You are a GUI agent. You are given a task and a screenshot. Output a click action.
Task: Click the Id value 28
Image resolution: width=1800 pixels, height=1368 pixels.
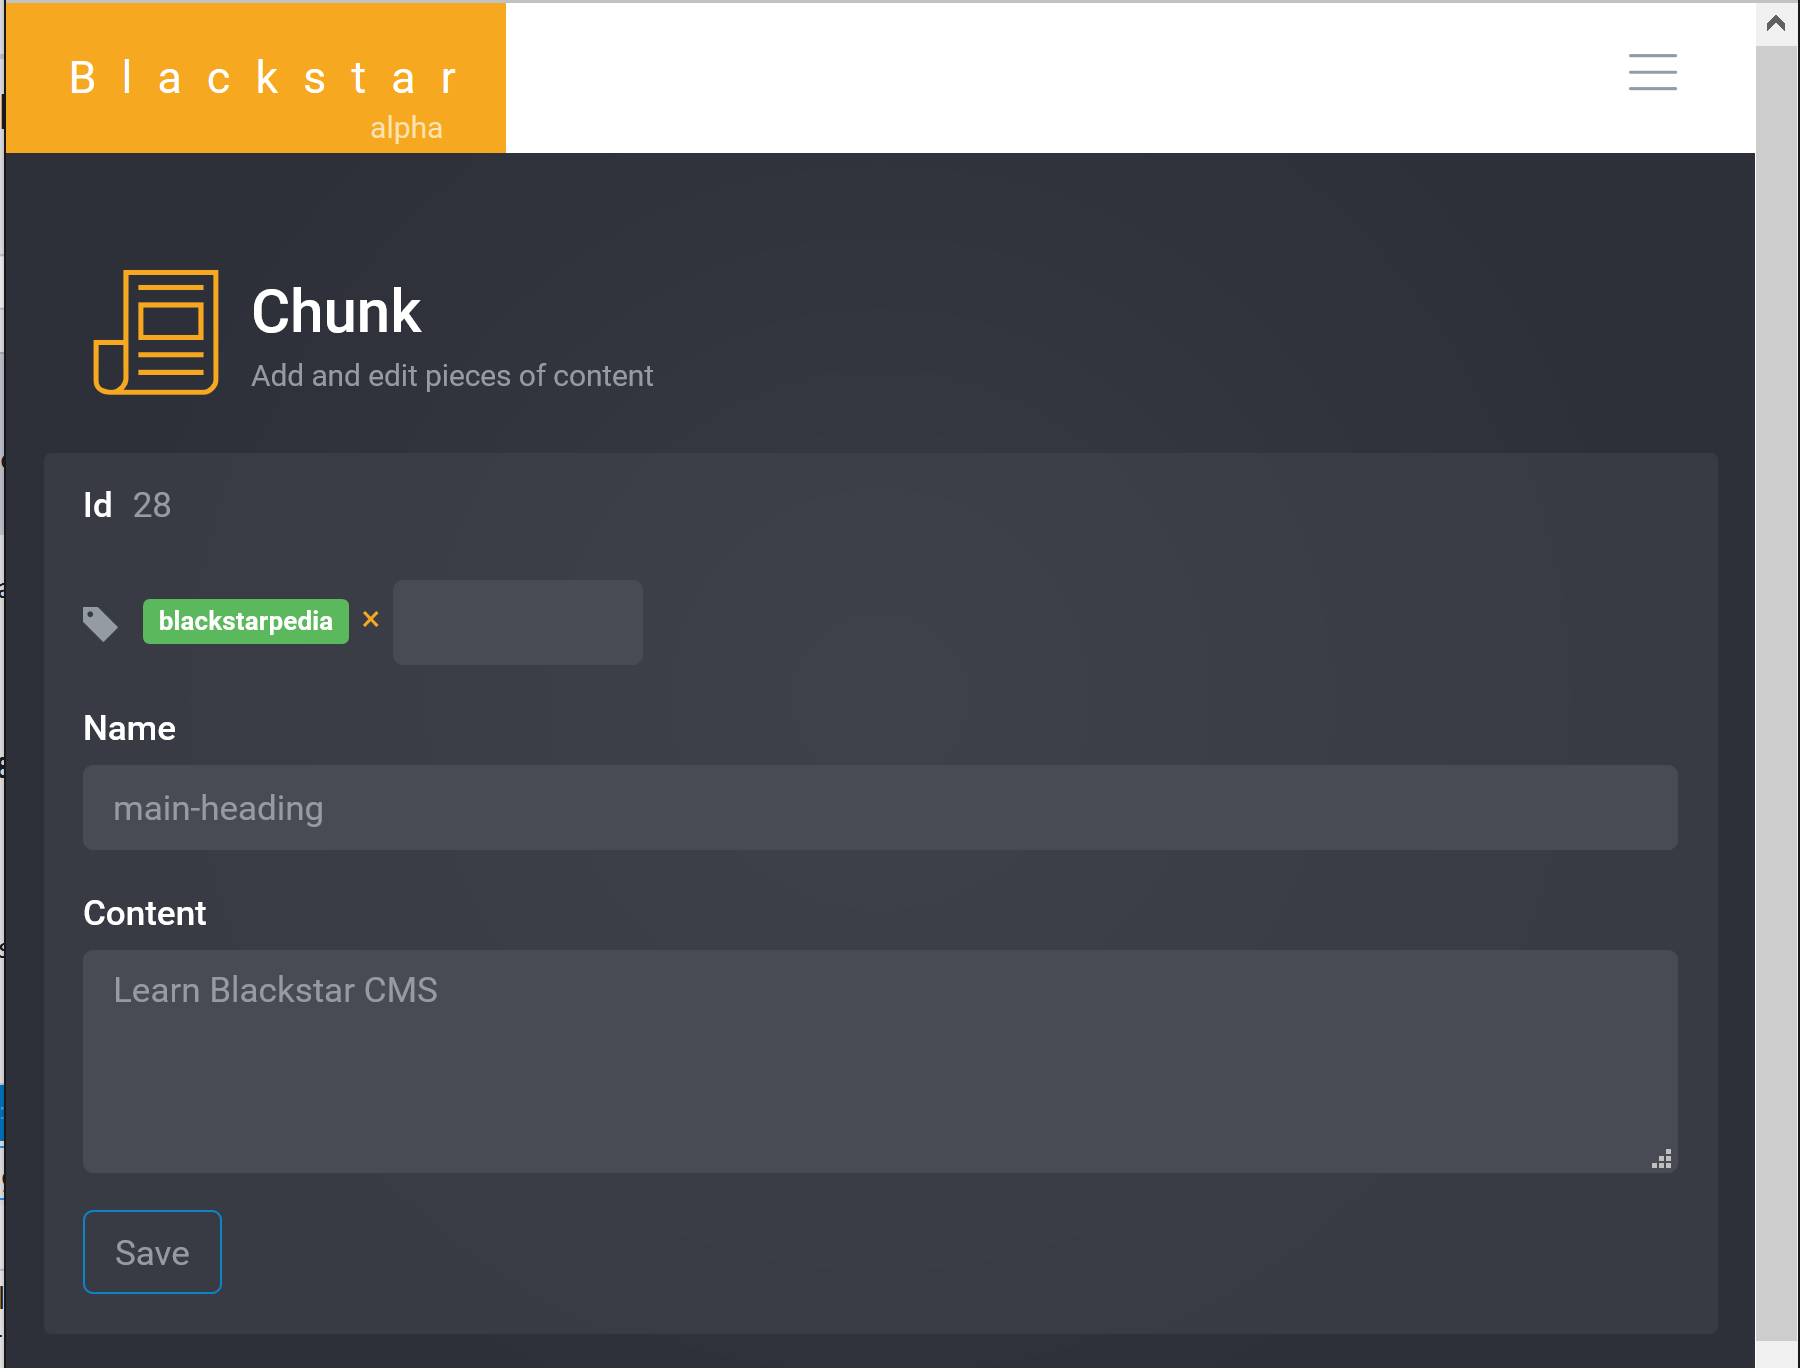152,505
